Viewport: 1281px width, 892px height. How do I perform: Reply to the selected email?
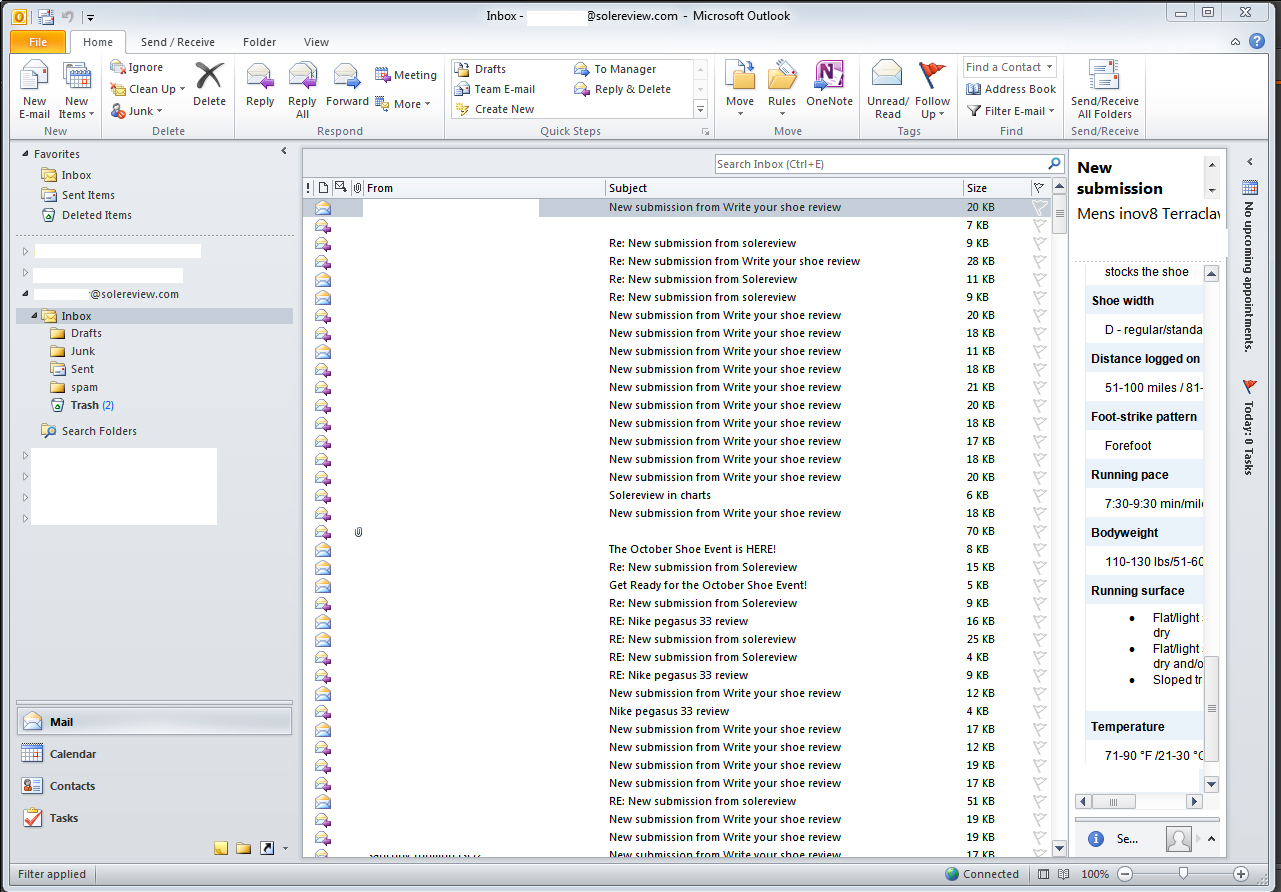[260, 85]
